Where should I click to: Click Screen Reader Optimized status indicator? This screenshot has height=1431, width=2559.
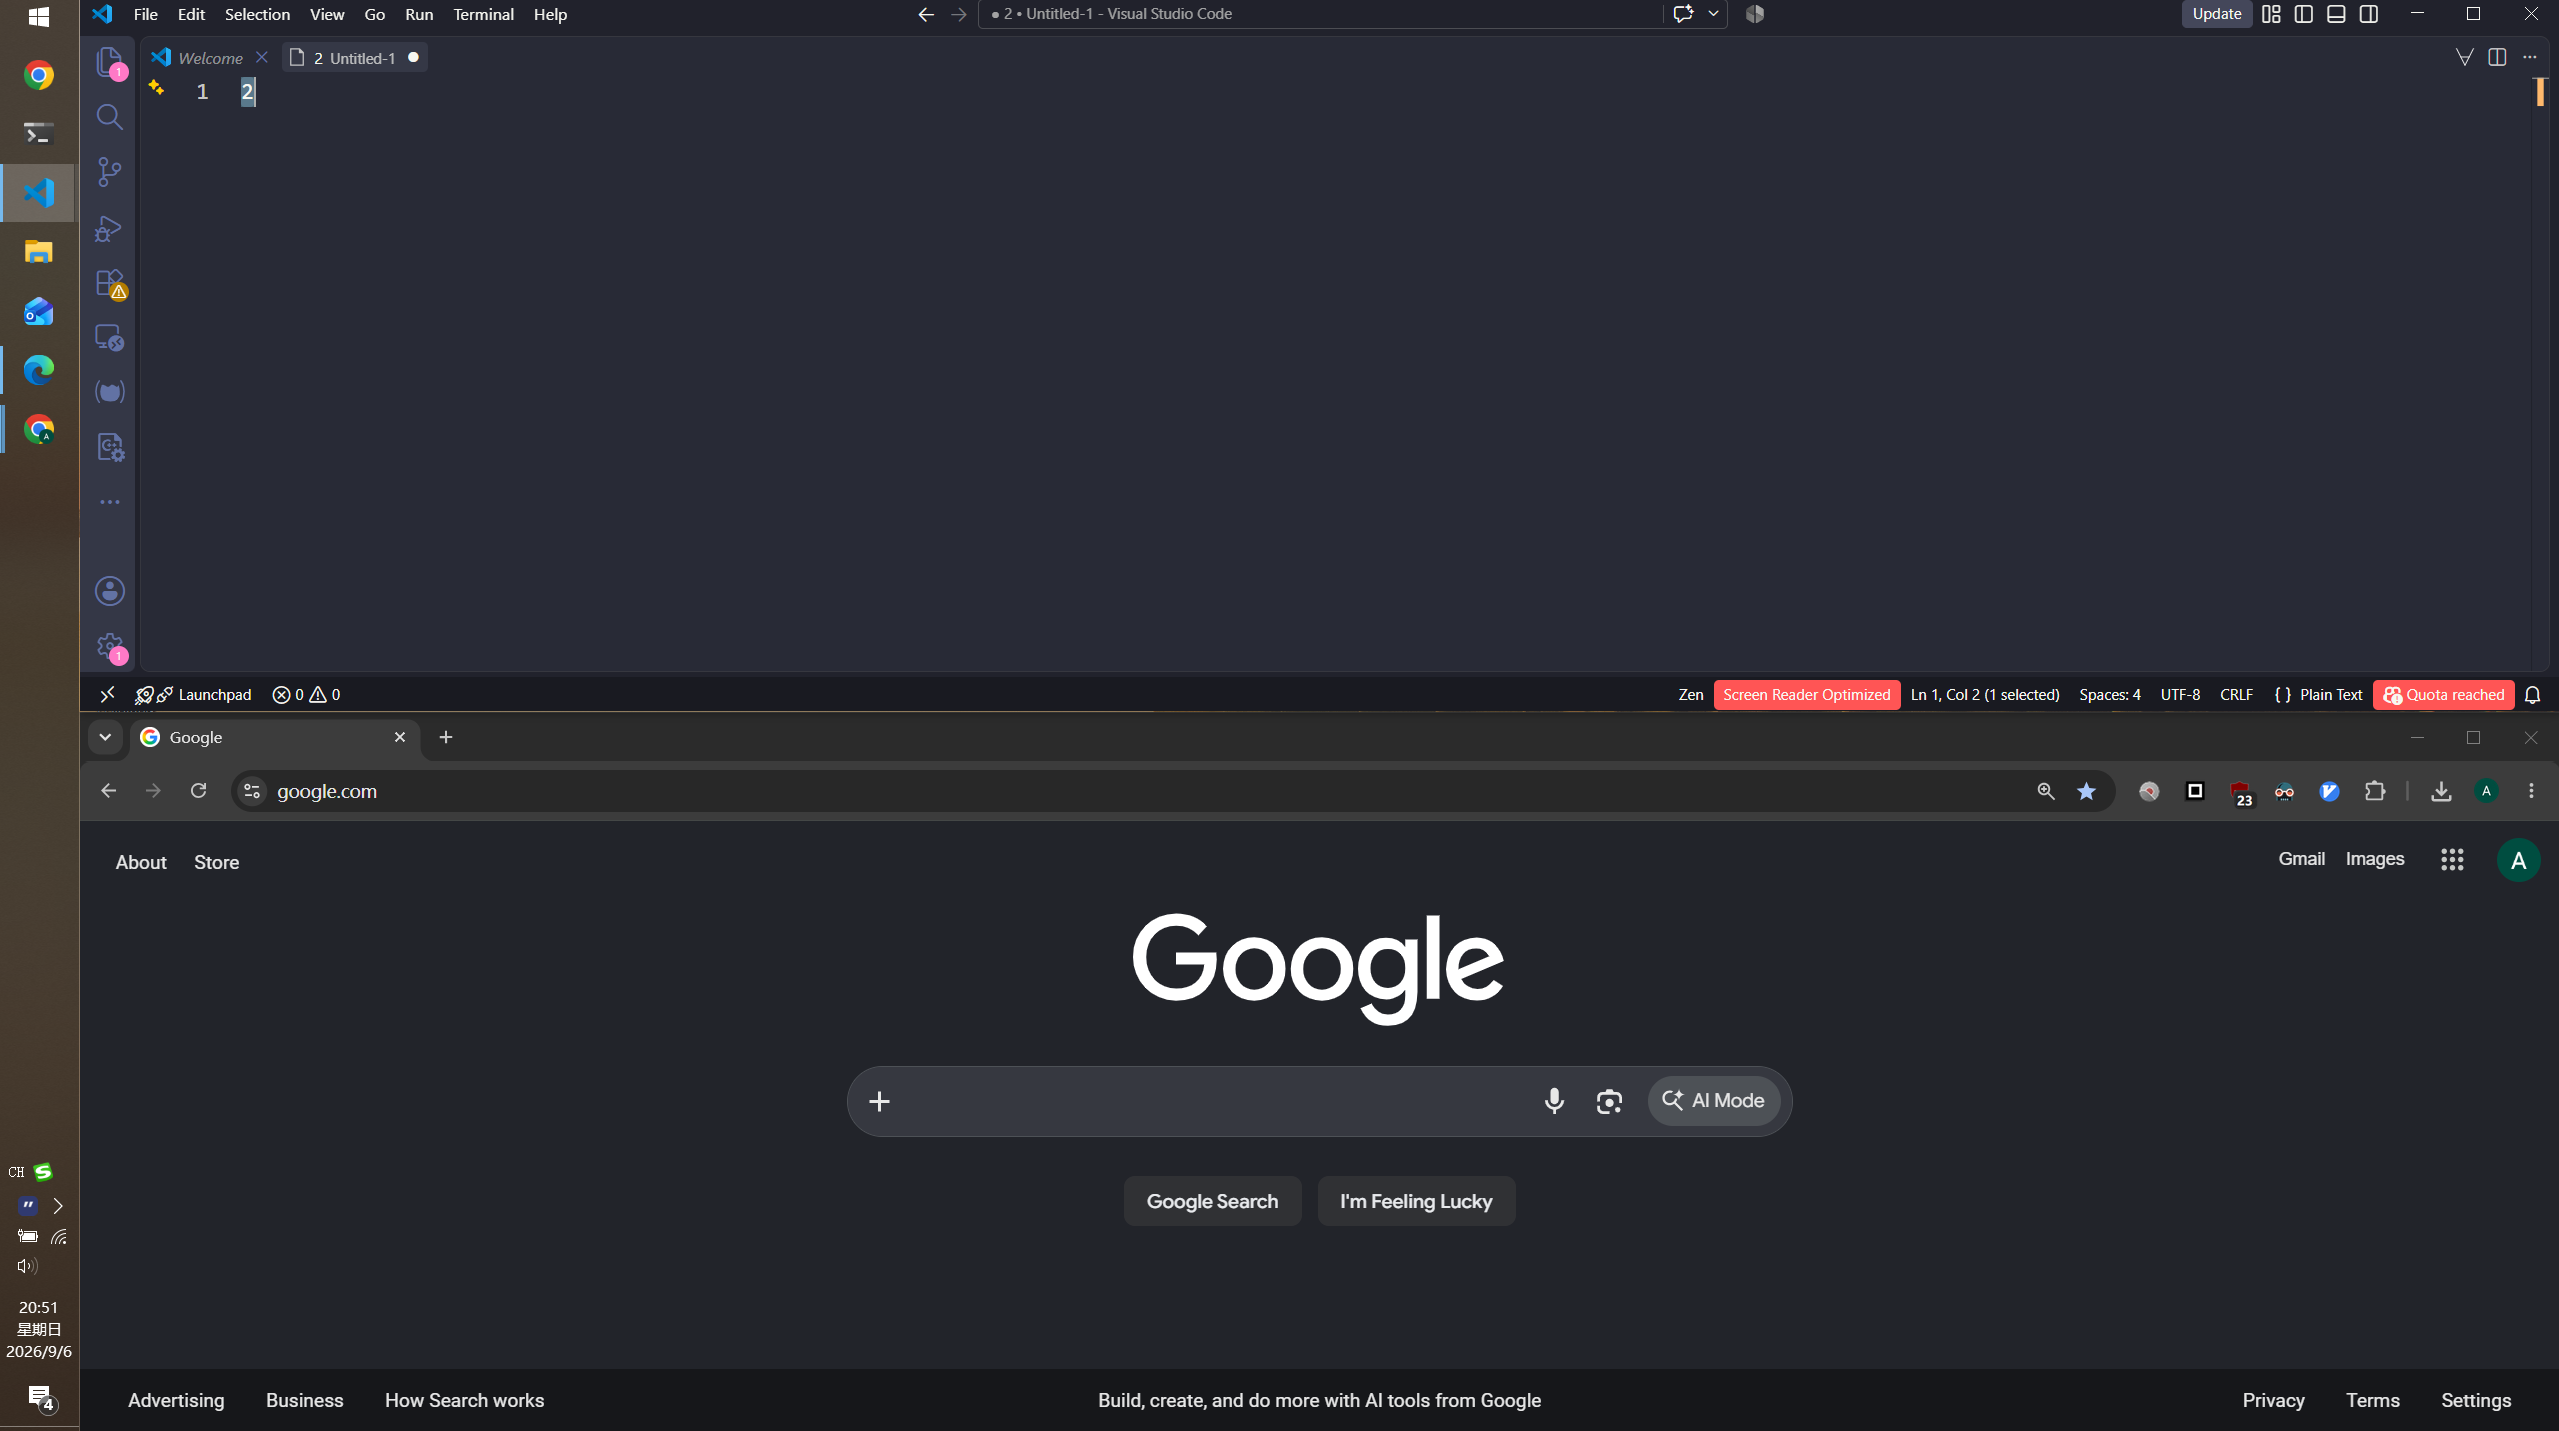1806,694
